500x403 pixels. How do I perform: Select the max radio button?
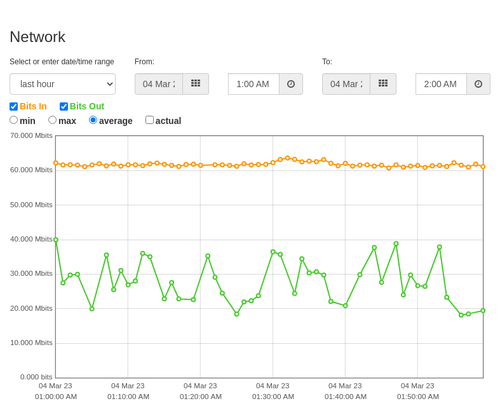pos(52,120)
